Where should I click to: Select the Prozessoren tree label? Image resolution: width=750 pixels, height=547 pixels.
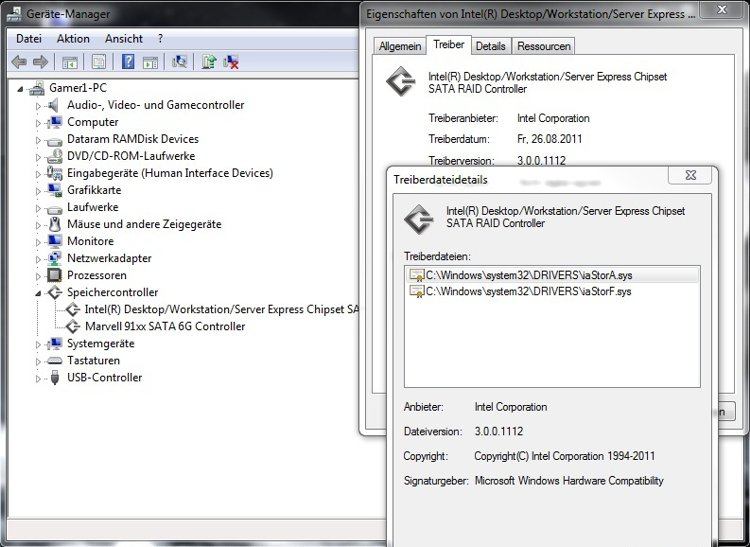click(97, 275)
